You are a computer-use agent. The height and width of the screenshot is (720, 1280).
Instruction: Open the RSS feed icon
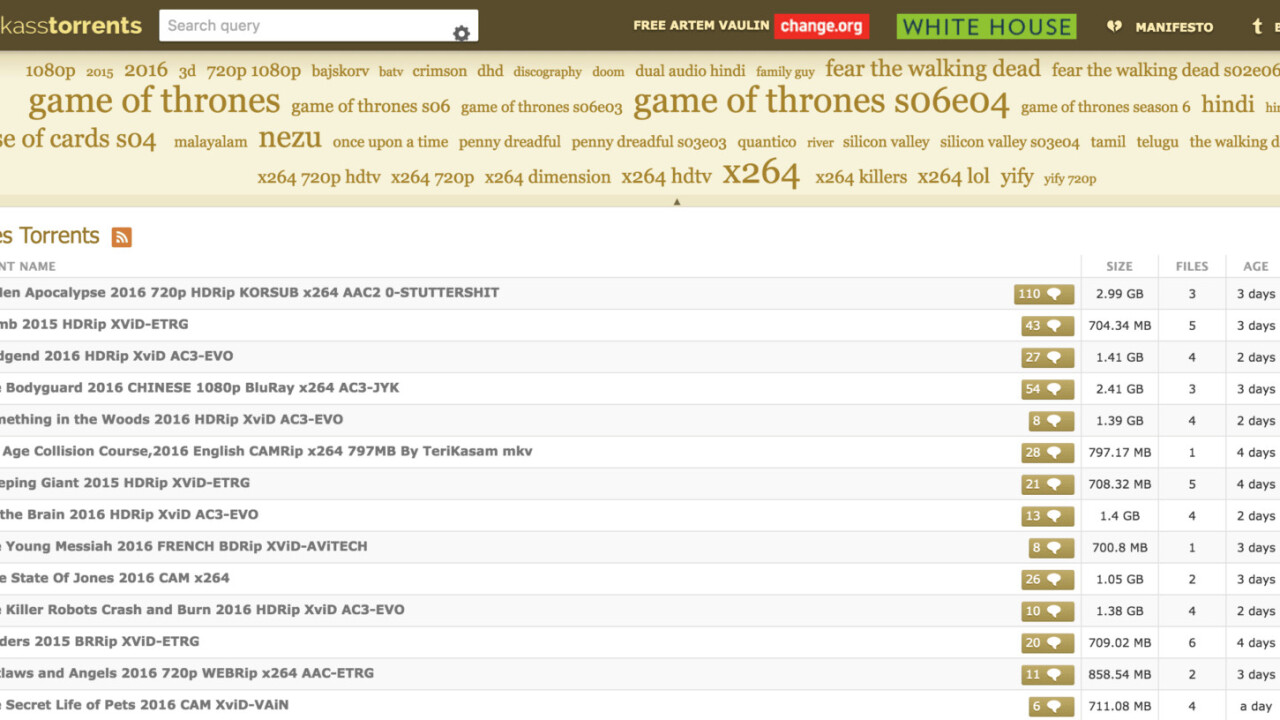pos(122,237)
